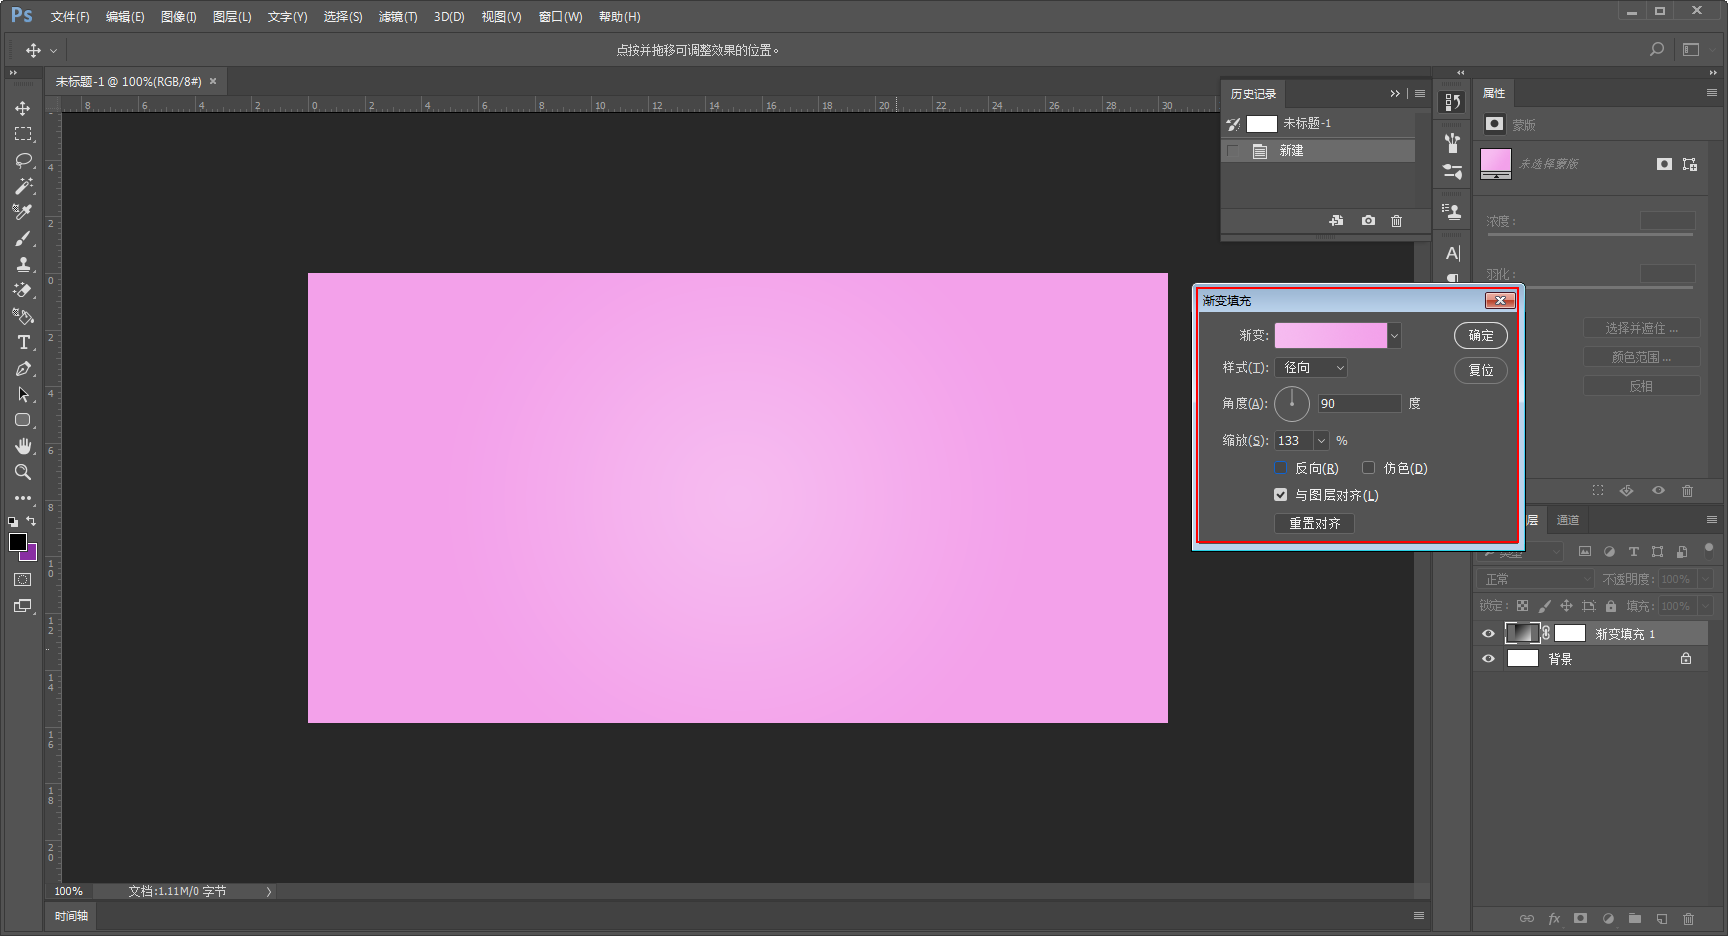Select the 新建 history state
Viewport: 1728px width, 936px height.
tap(1318, 151)
